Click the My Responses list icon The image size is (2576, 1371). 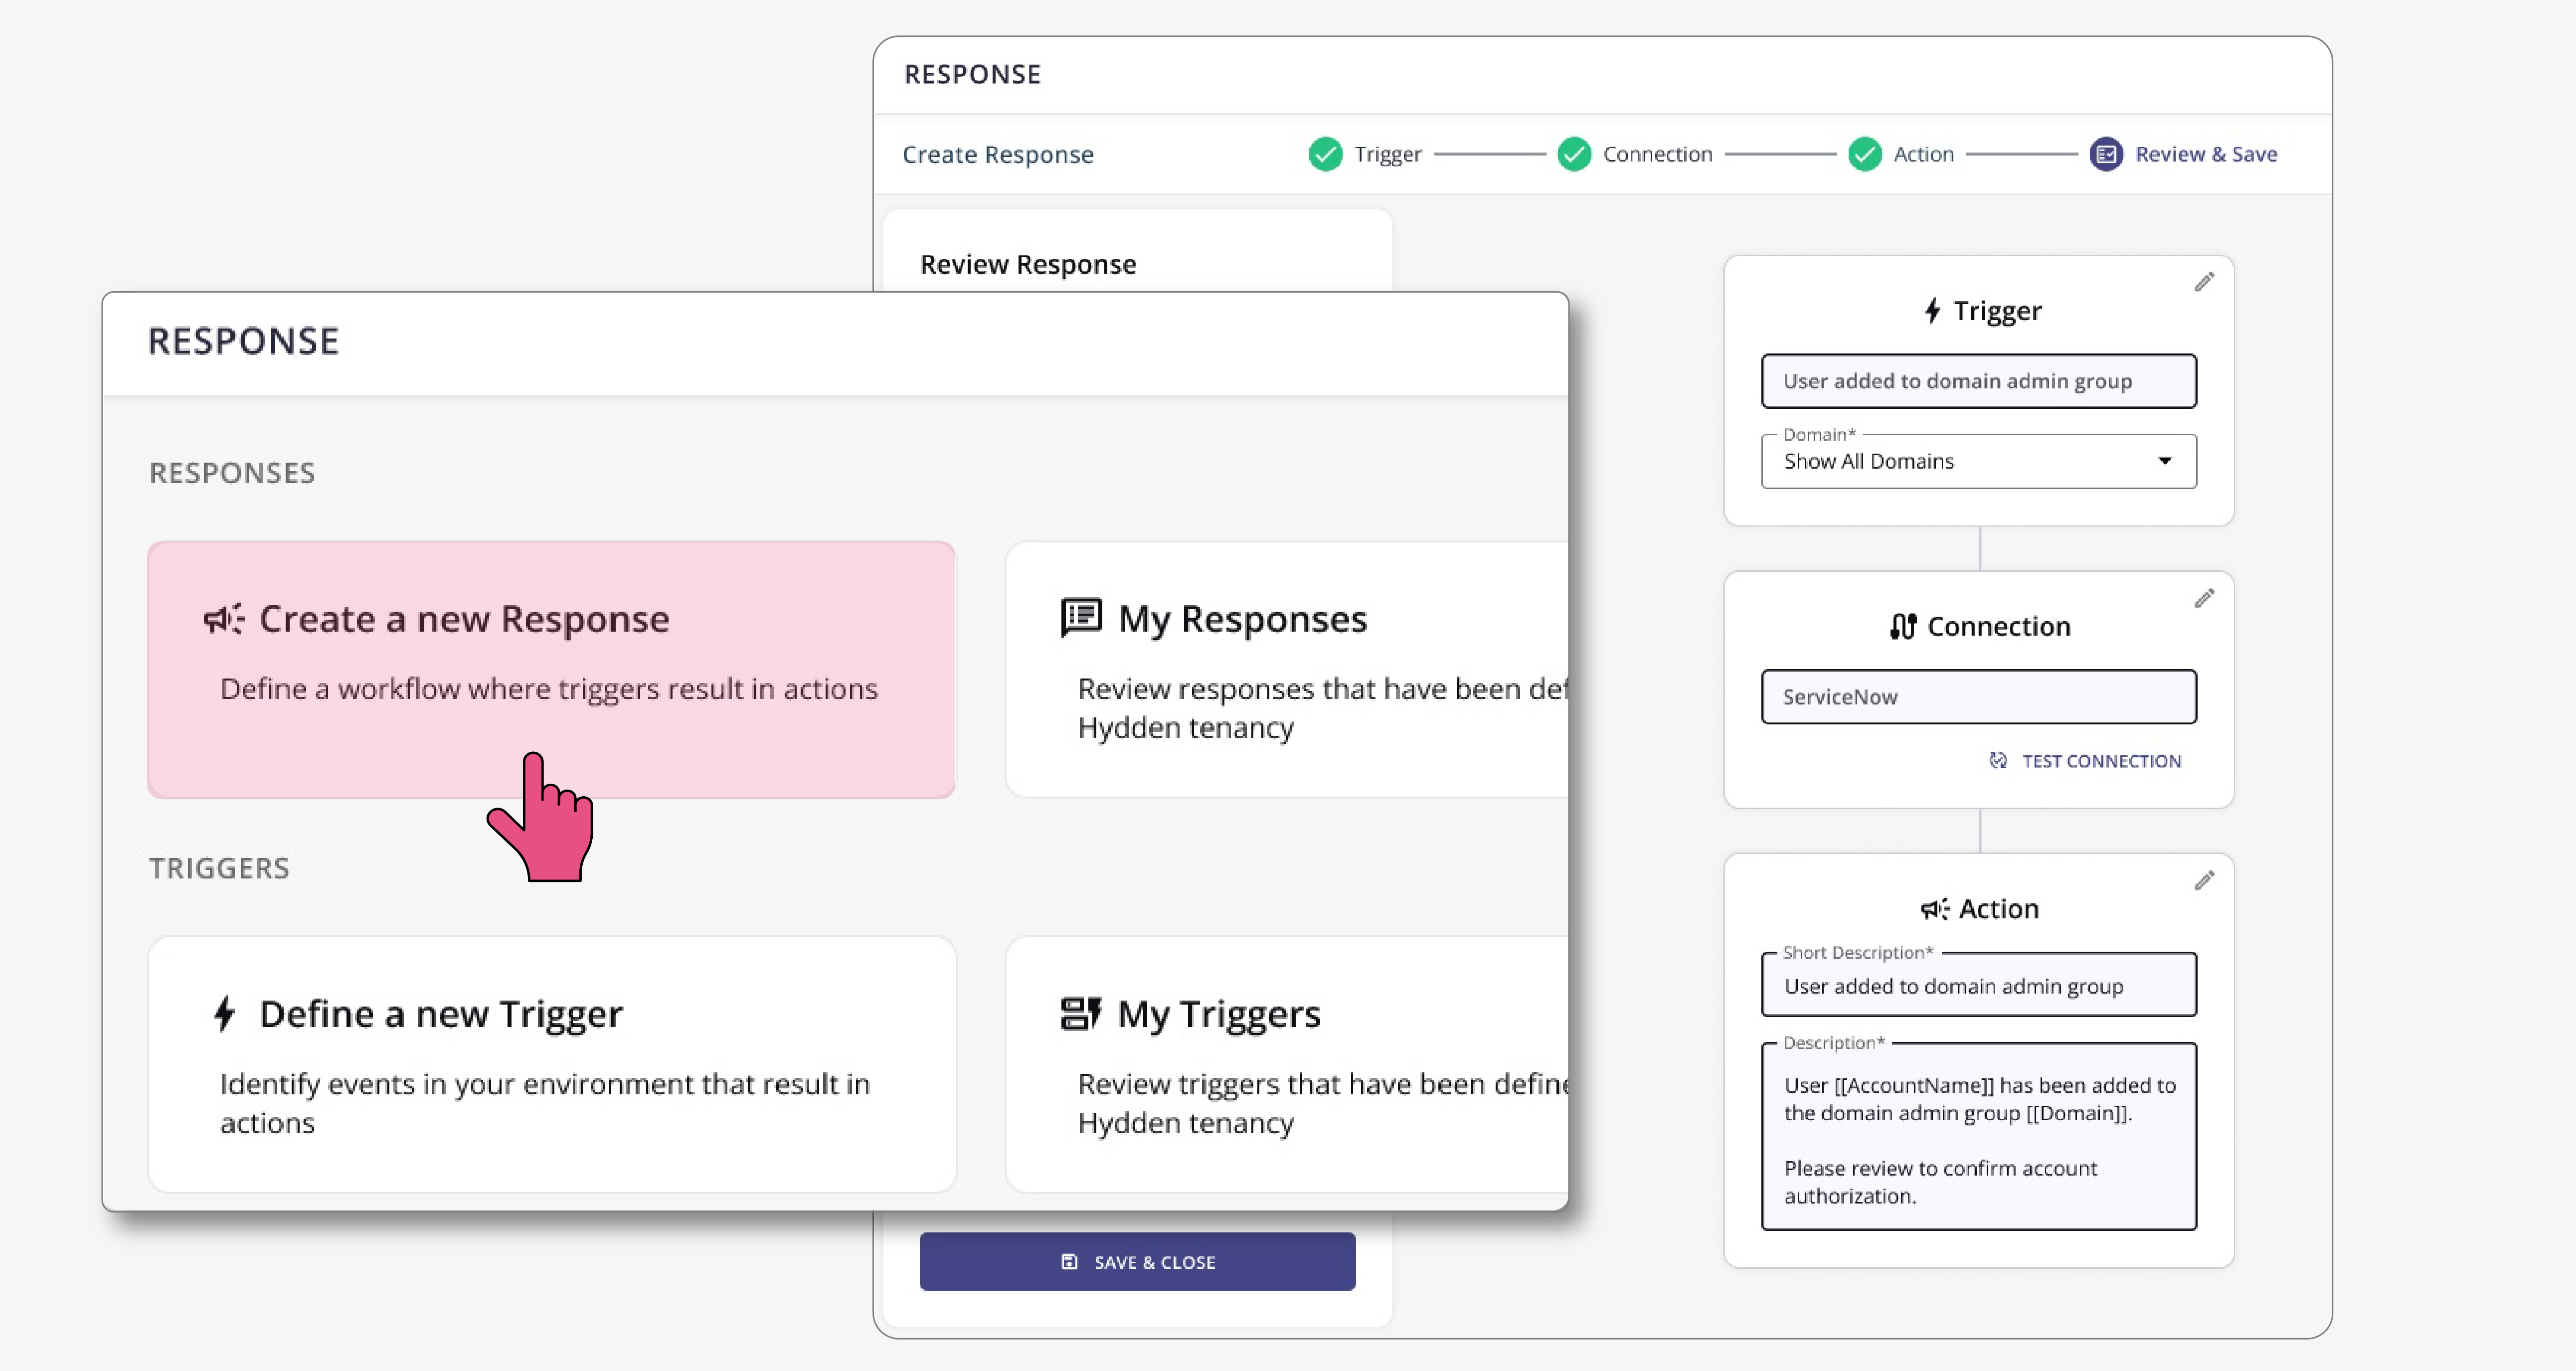1081,618
